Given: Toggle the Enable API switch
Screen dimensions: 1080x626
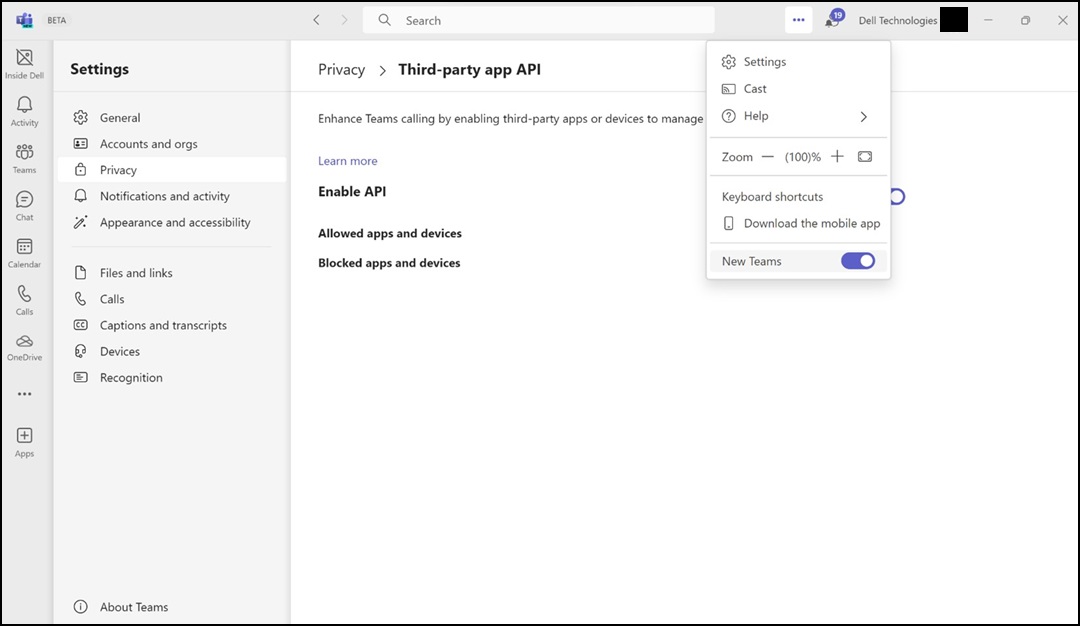Looking at the screenshot, I should (x=893, y=196).
